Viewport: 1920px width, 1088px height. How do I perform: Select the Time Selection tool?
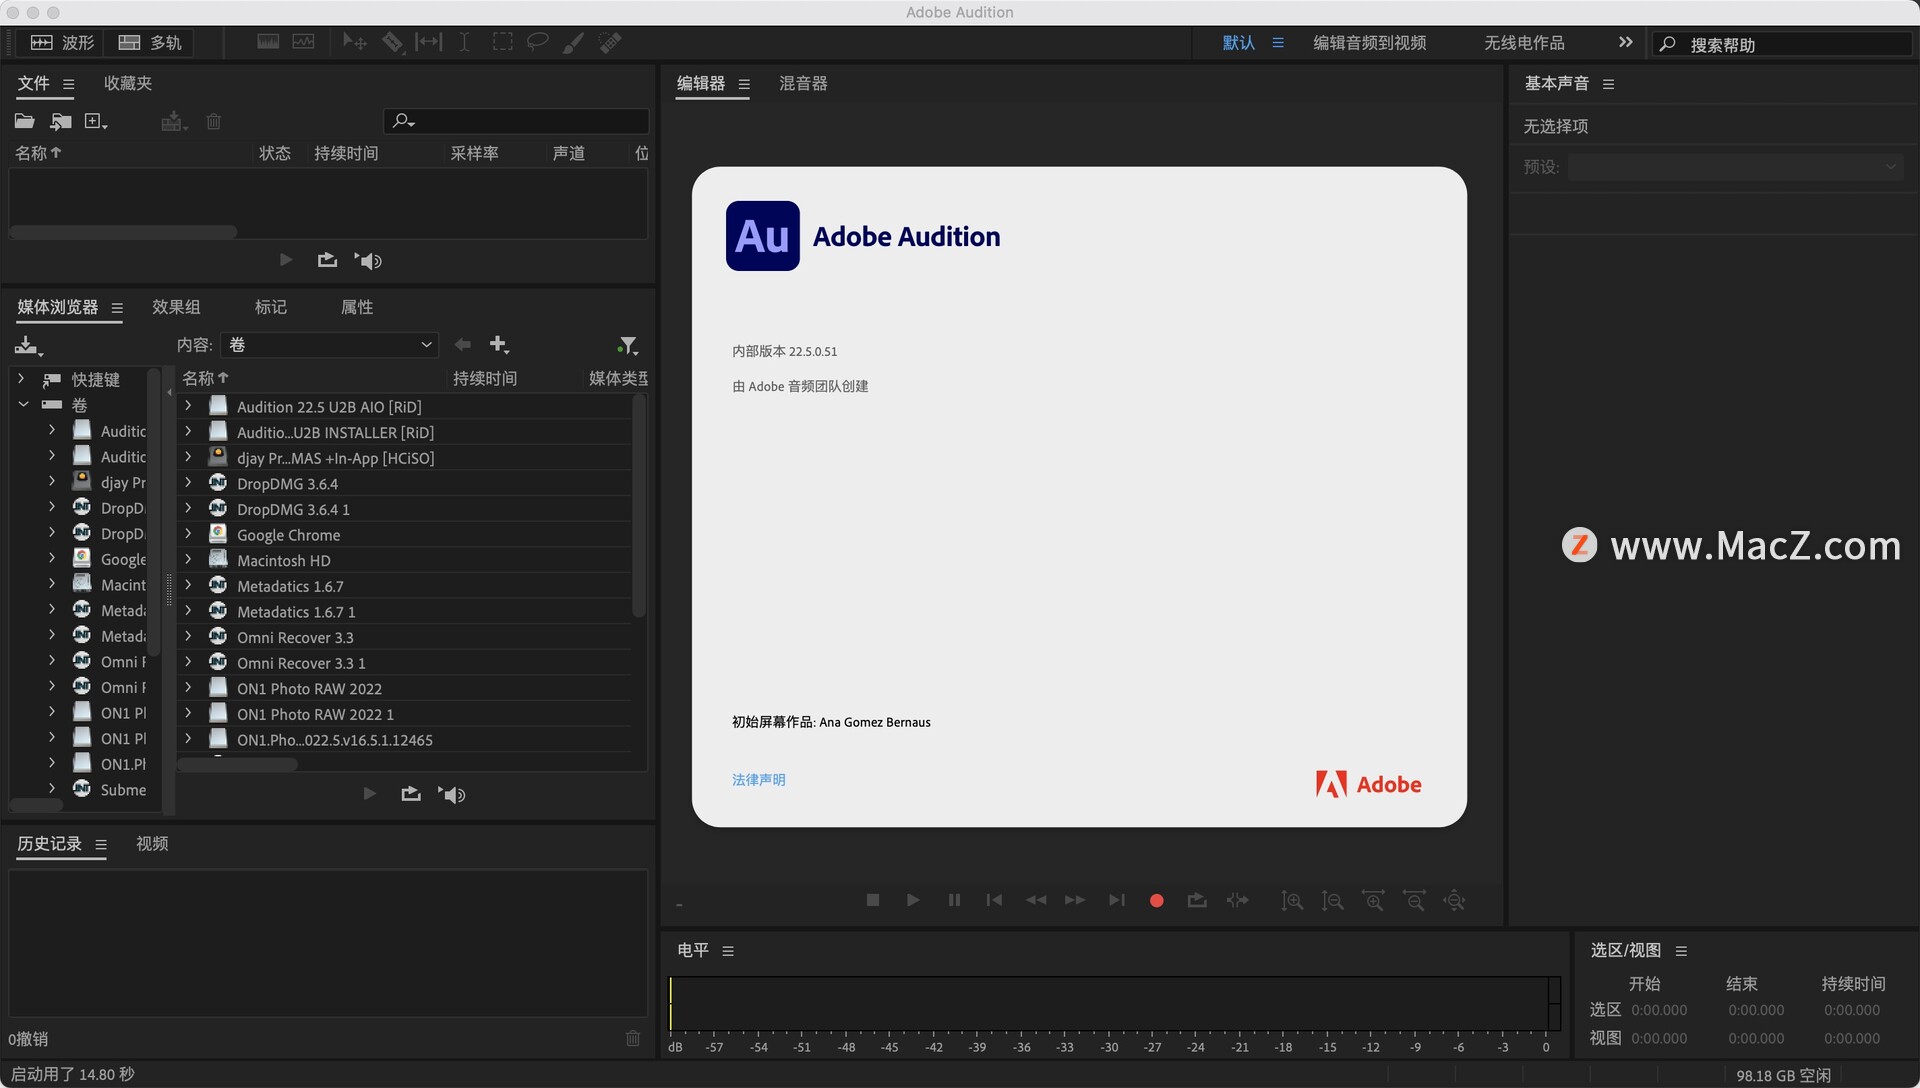[x=464, y=42]
